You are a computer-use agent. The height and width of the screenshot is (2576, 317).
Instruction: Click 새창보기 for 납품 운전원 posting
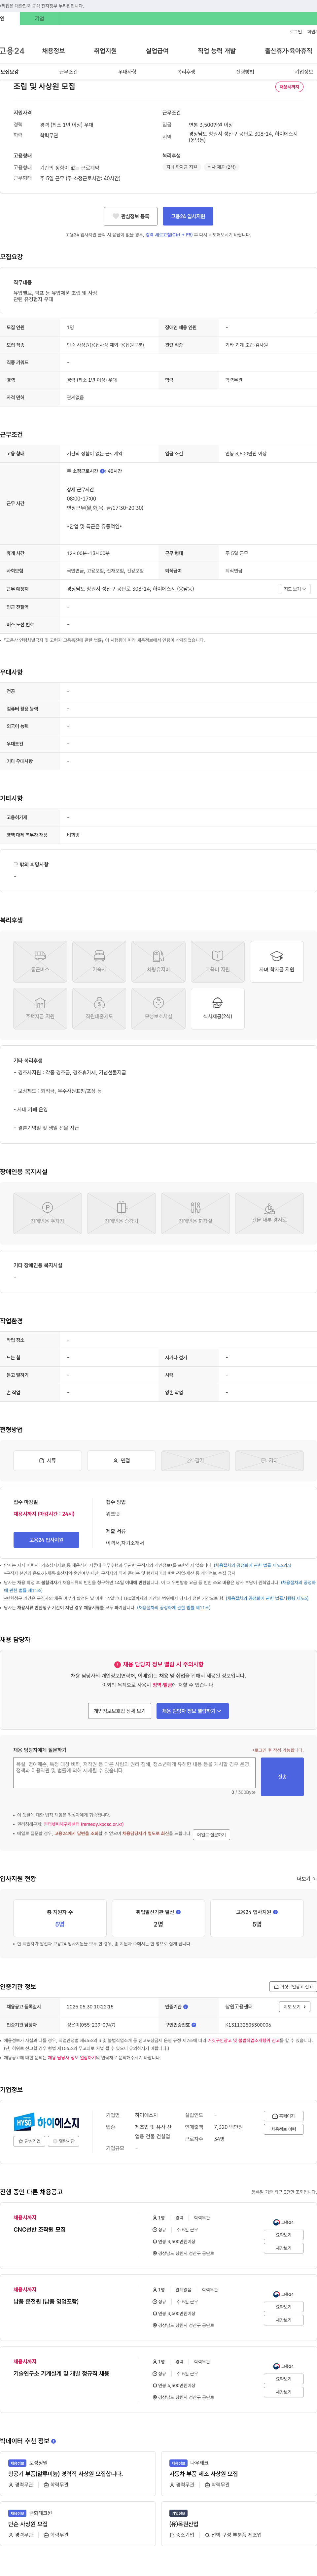[x=284, y=2320]
